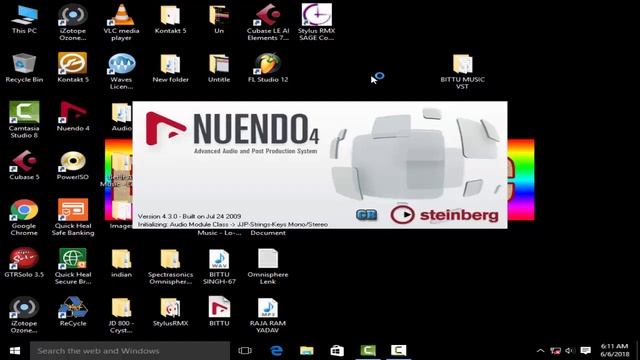The width and height of the screenshot is (640, 360).
Task: Expand the hidden system tray icons
Action: (540, 351)
